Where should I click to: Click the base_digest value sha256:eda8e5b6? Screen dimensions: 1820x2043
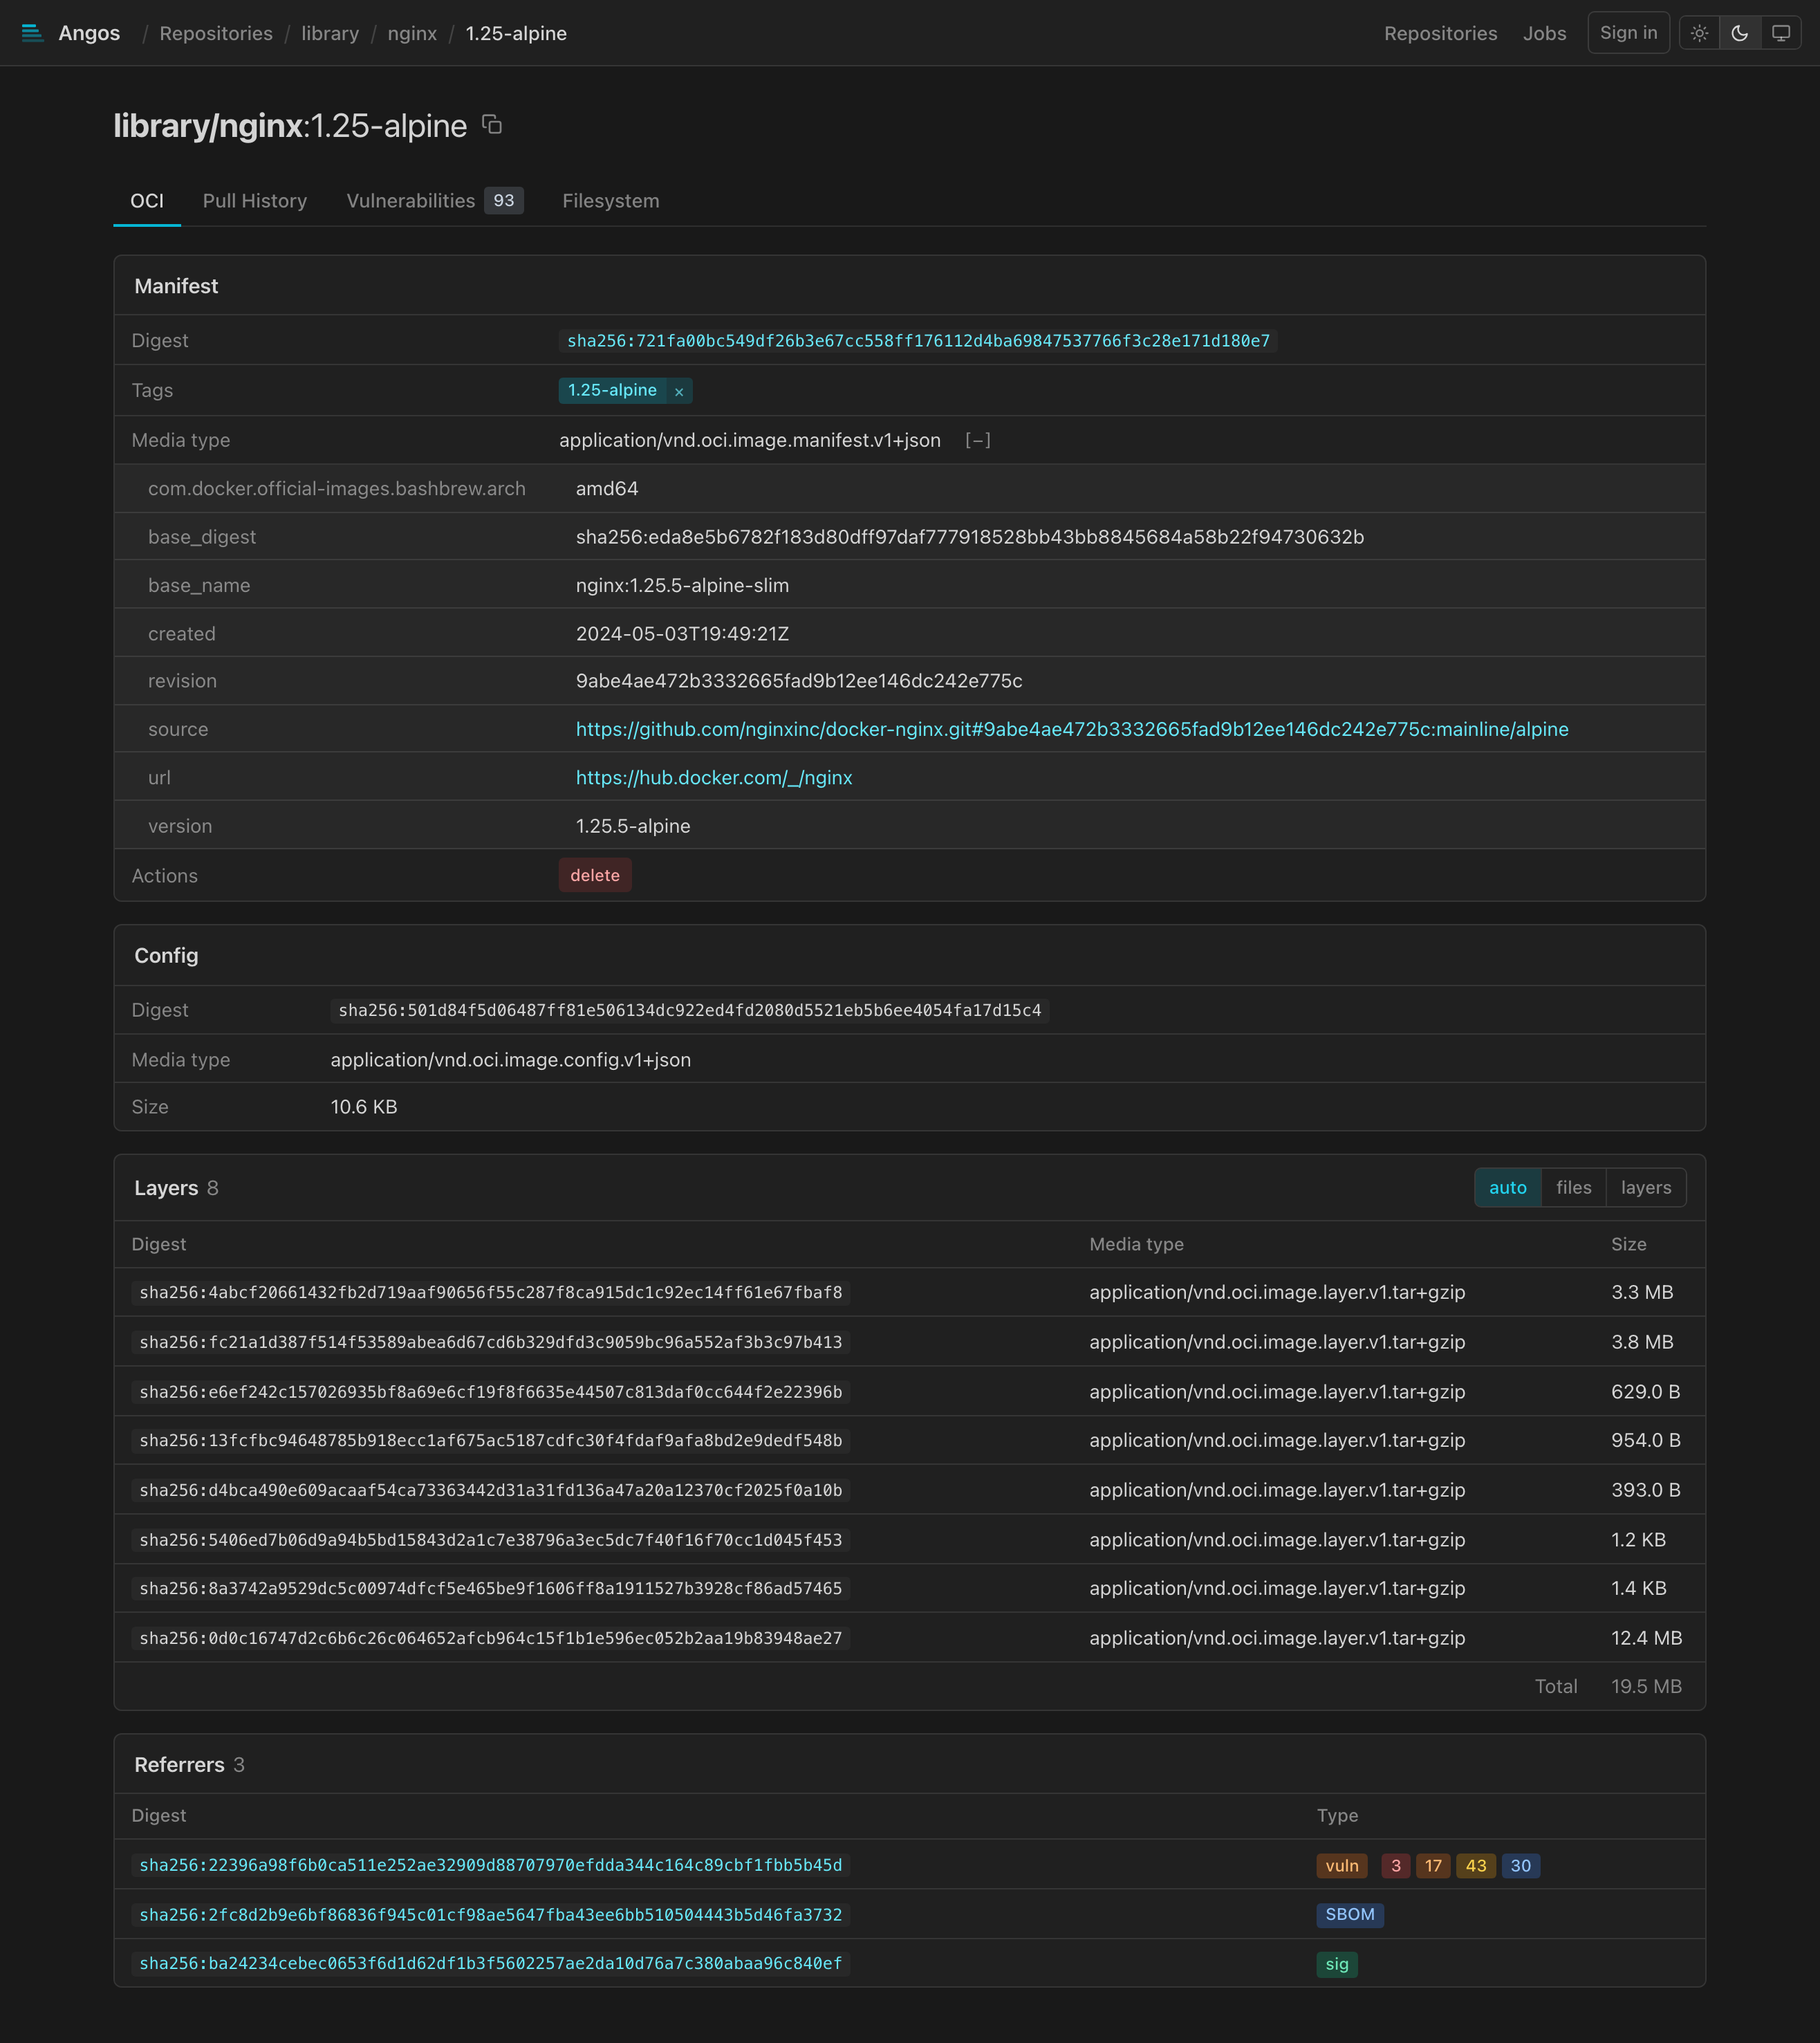click(970, 537)
